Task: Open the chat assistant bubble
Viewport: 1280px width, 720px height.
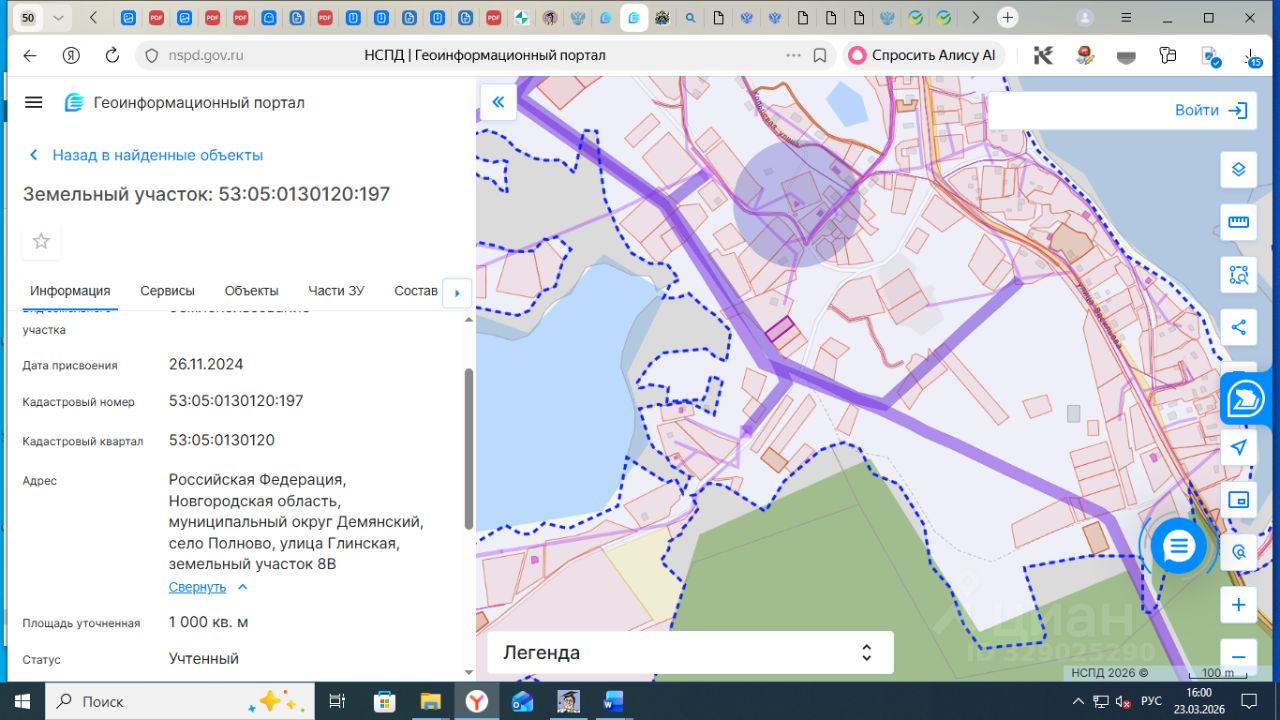Action: click(1179, 546)
